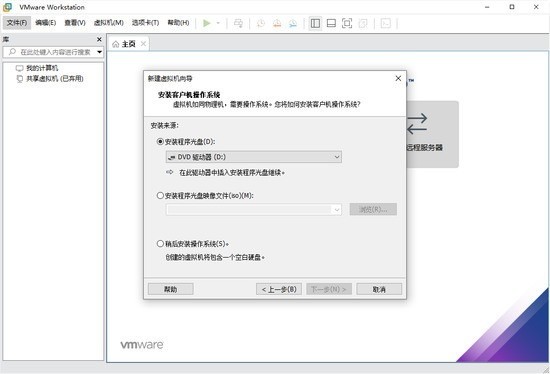Image resolution: width=550 pixels, height=374 pixels.
Task: Open the 查看(V) menu
Action: [75, 23]
